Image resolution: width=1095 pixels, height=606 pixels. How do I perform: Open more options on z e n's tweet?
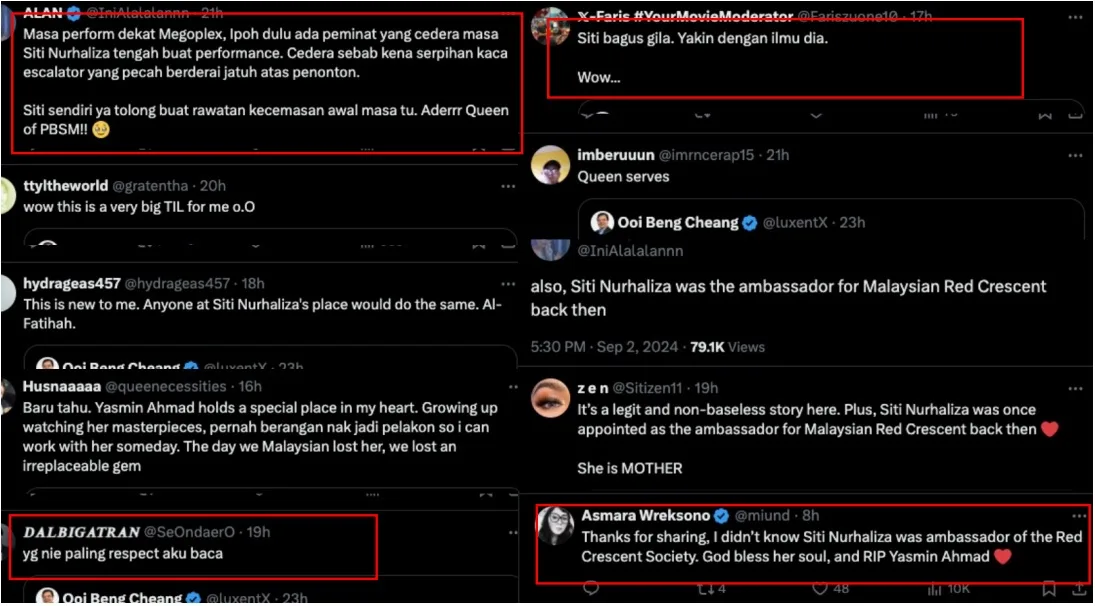(1075, 388)
